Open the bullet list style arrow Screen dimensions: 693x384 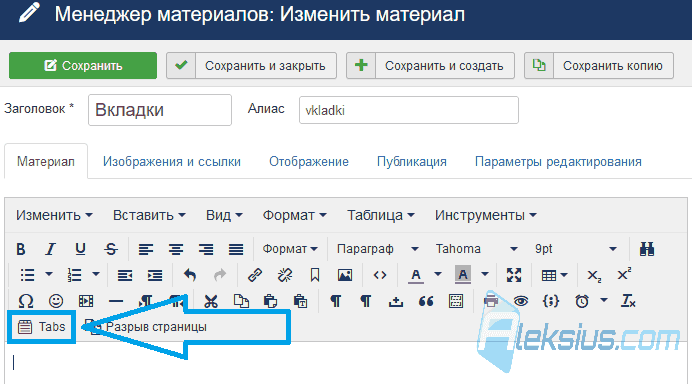[x=49, y=274]
